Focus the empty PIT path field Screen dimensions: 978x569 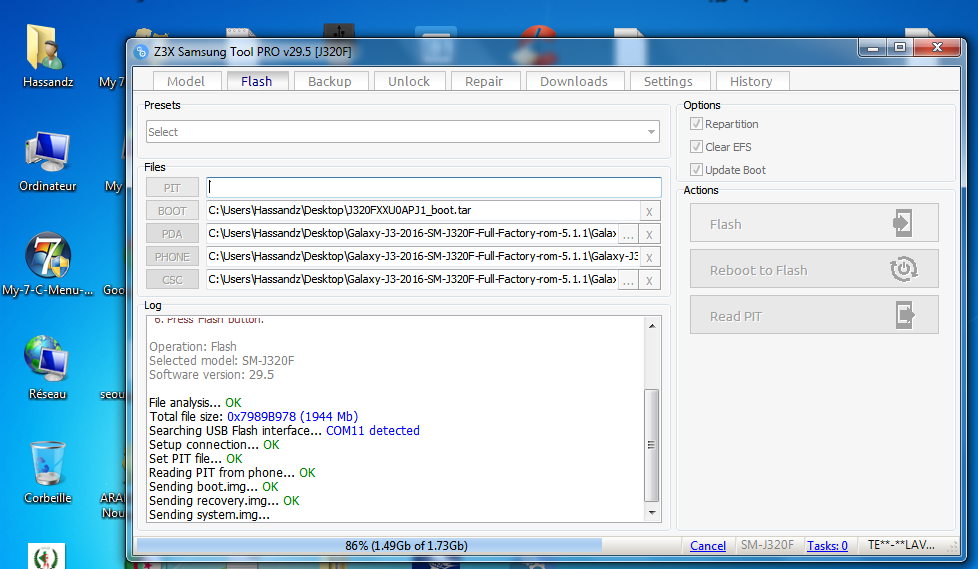(x=433, y=188)
